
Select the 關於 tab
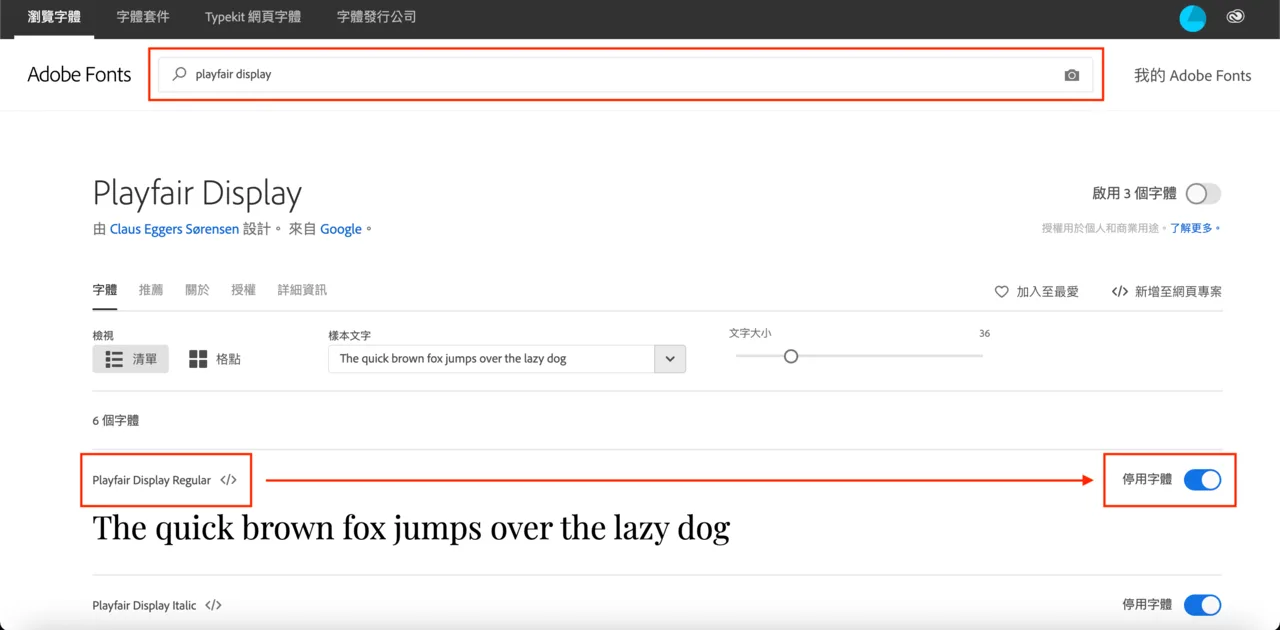click(x=197, y=290)
